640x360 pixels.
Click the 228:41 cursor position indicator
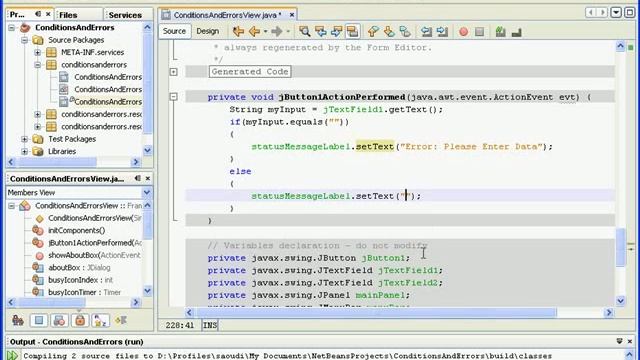(180, 325)
